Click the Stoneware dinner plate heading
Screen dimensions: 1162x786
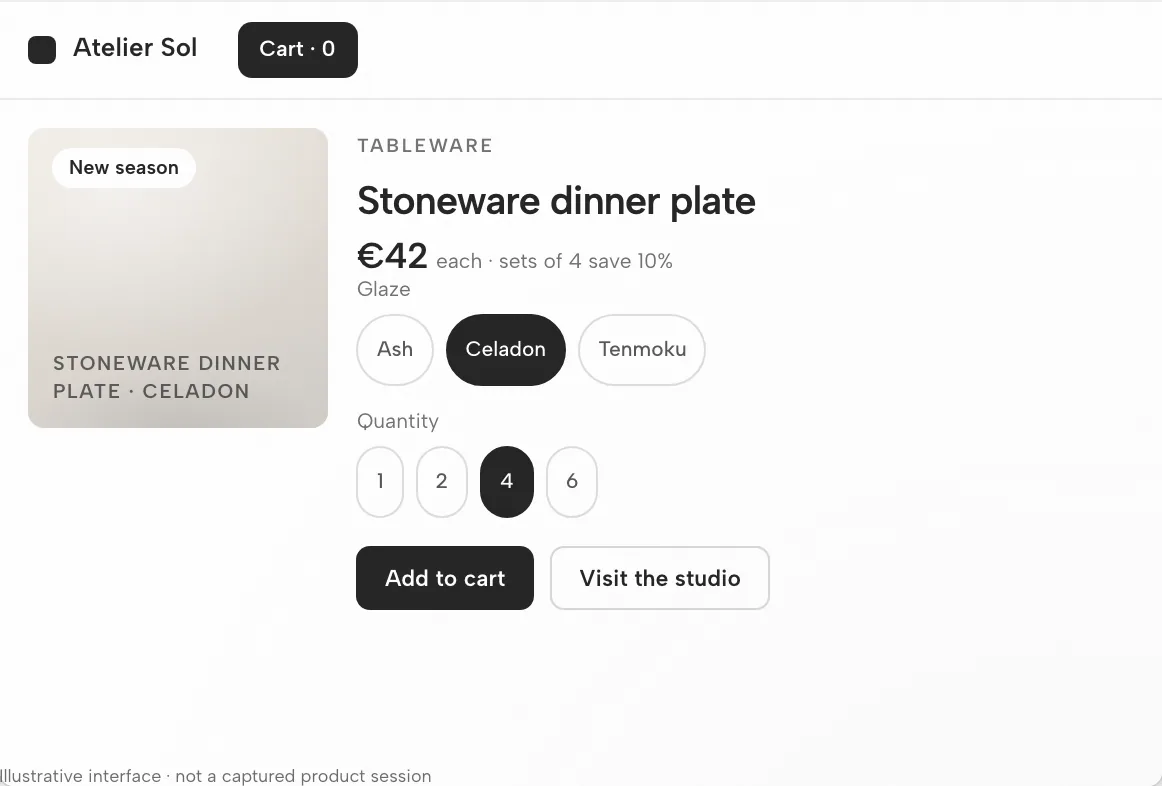[557, 201]
